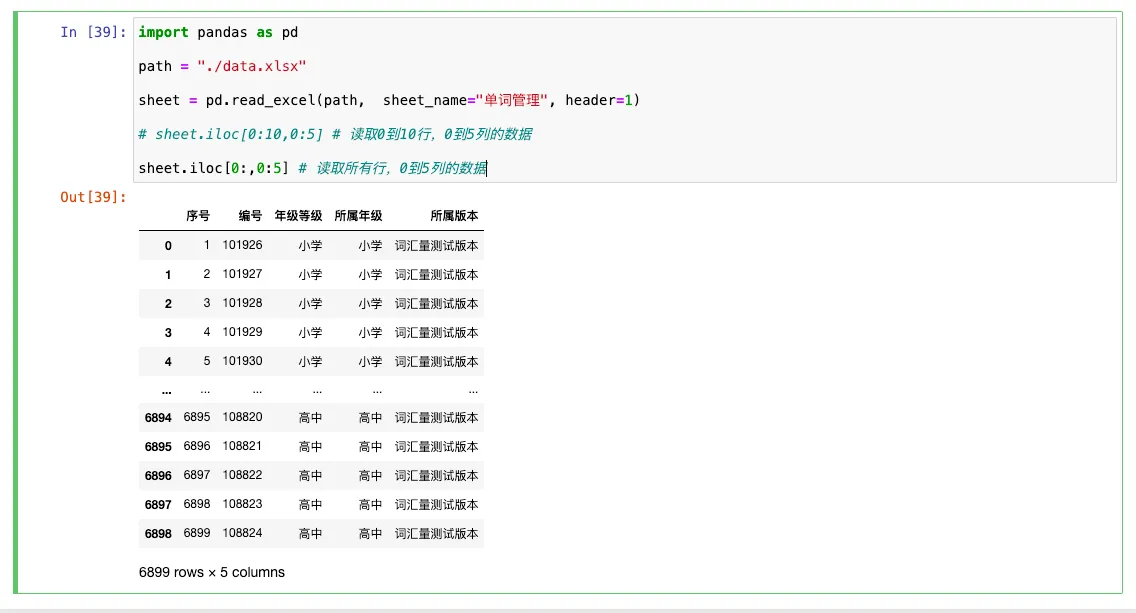The image size is (1136, 613).
Task: Click the 'import pandas as pd' code line
Action: 218,32
